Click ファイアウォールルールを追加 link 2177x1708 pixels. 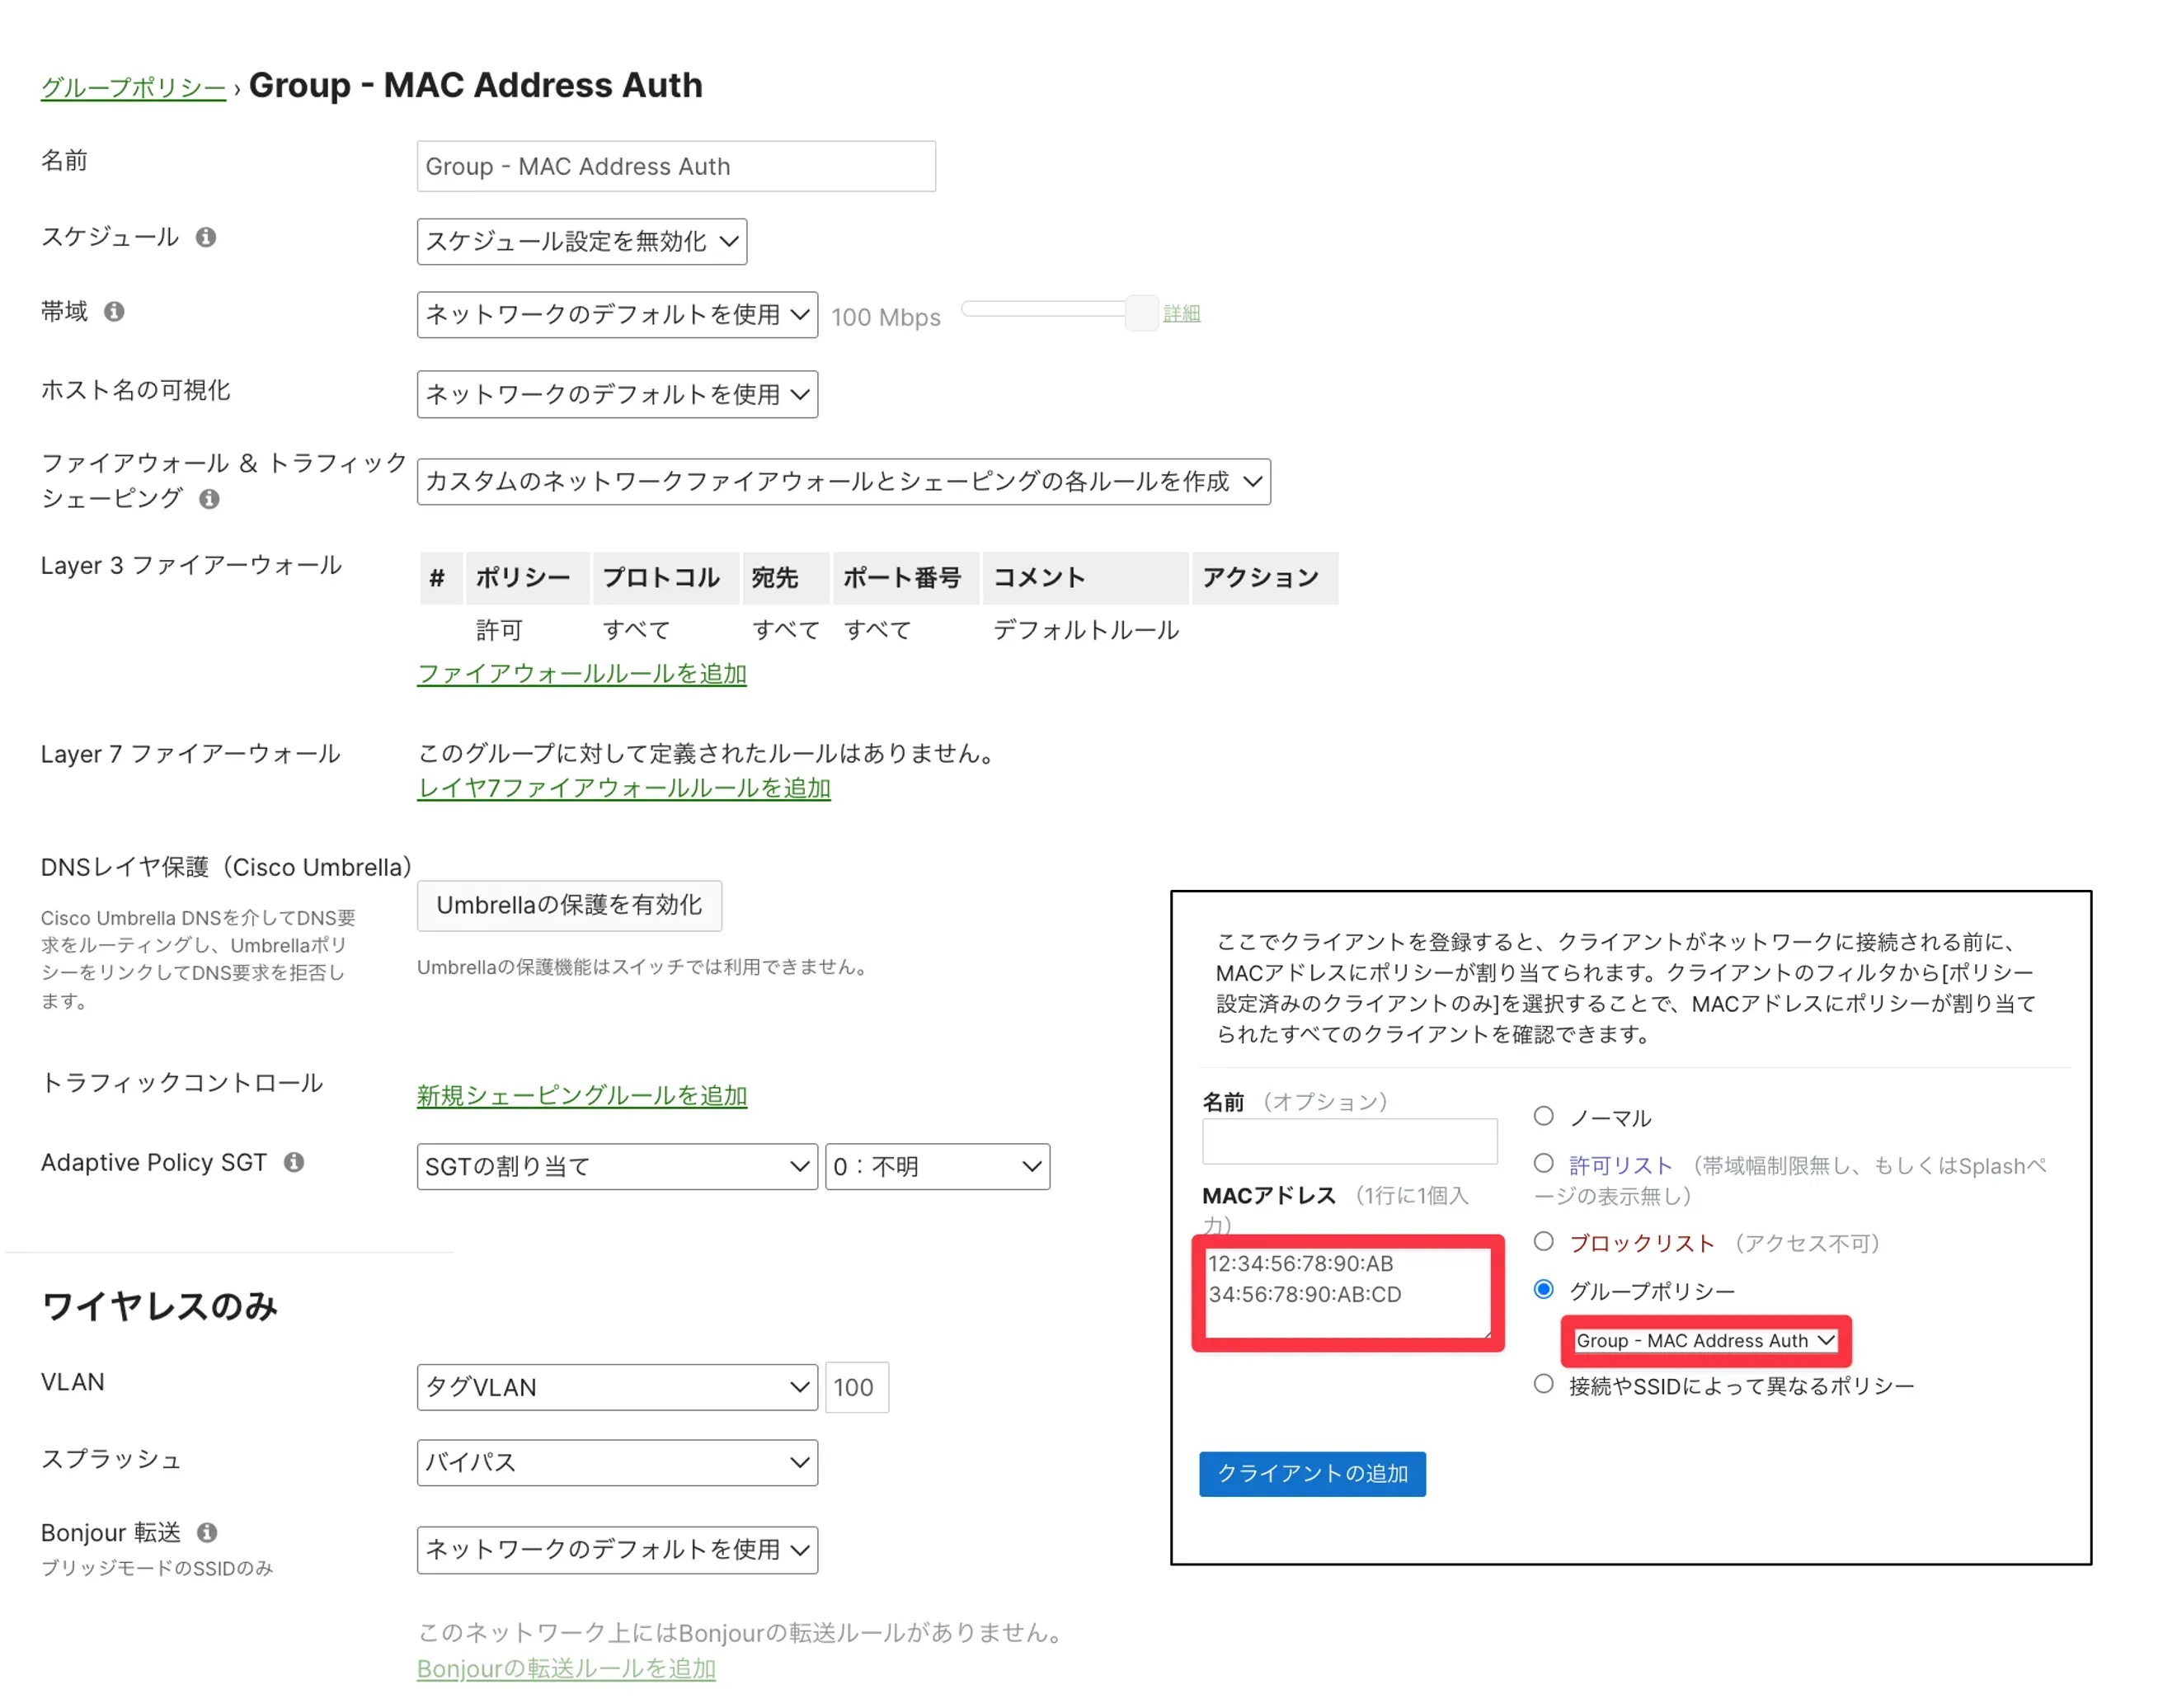pos(581,674)
